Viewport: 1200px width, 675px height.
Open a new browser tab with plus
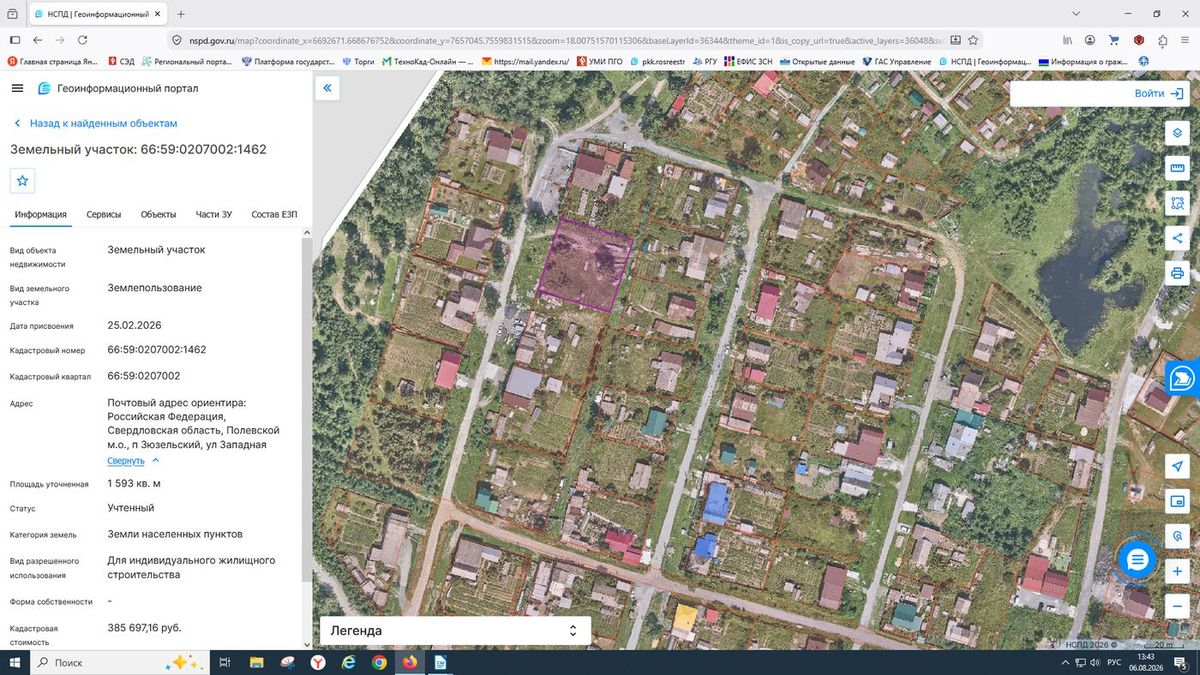(180, 15)
